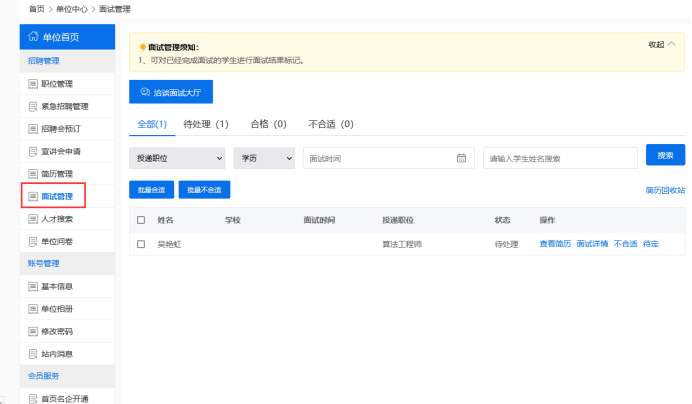This screenshot has height=404, width=692.
Task: Open 修改密码 in the sidebar
Action: point(67,332)
